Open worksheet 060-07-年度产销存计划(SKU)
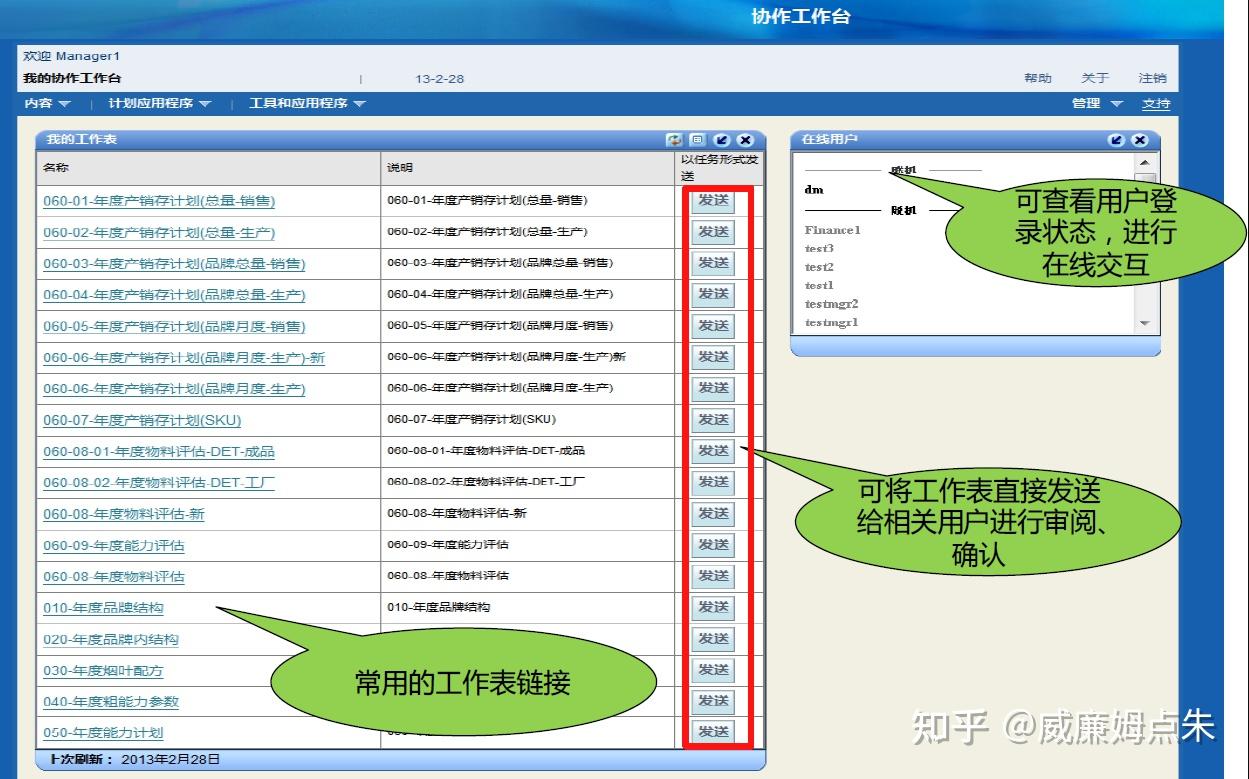This screenshot has width=1249, height=779. pos(142,420)
